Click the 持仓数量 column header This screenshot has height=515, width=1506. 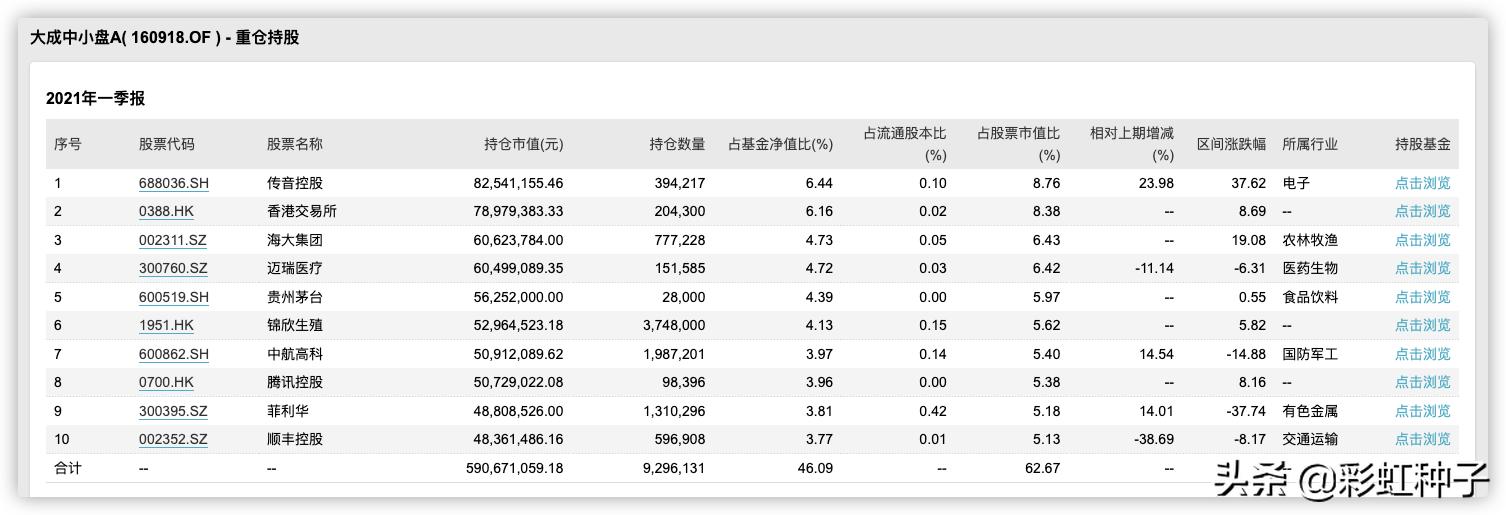pos(677,144)
